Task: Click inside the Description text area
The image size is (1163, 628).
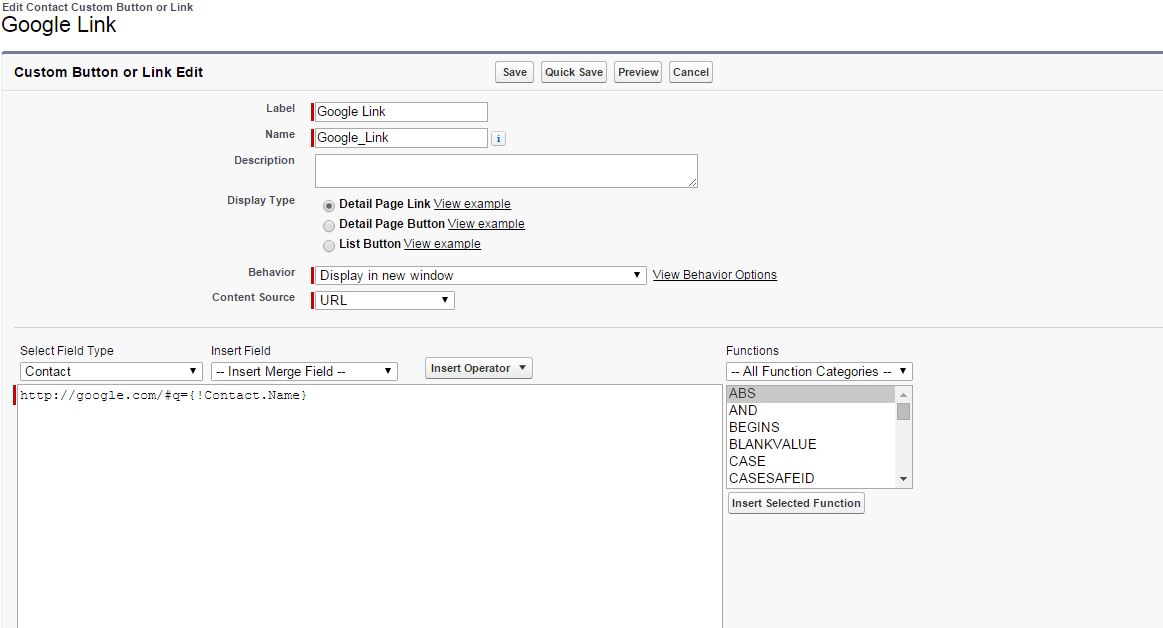Action: (506, 170)
